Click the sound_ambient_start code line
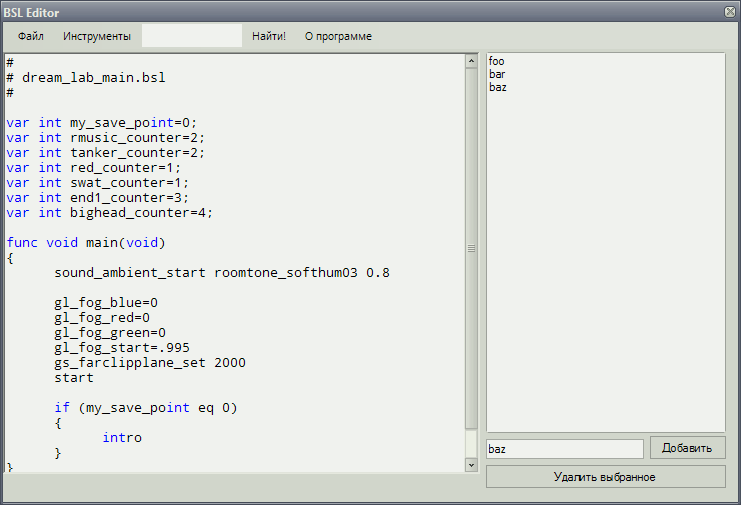This screenshot has height=505, width=741. [222, 273]
